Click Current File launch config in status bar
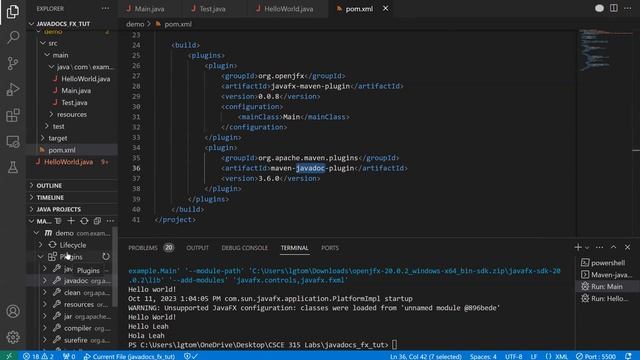 pyautogui.click(x=130, y=356)
